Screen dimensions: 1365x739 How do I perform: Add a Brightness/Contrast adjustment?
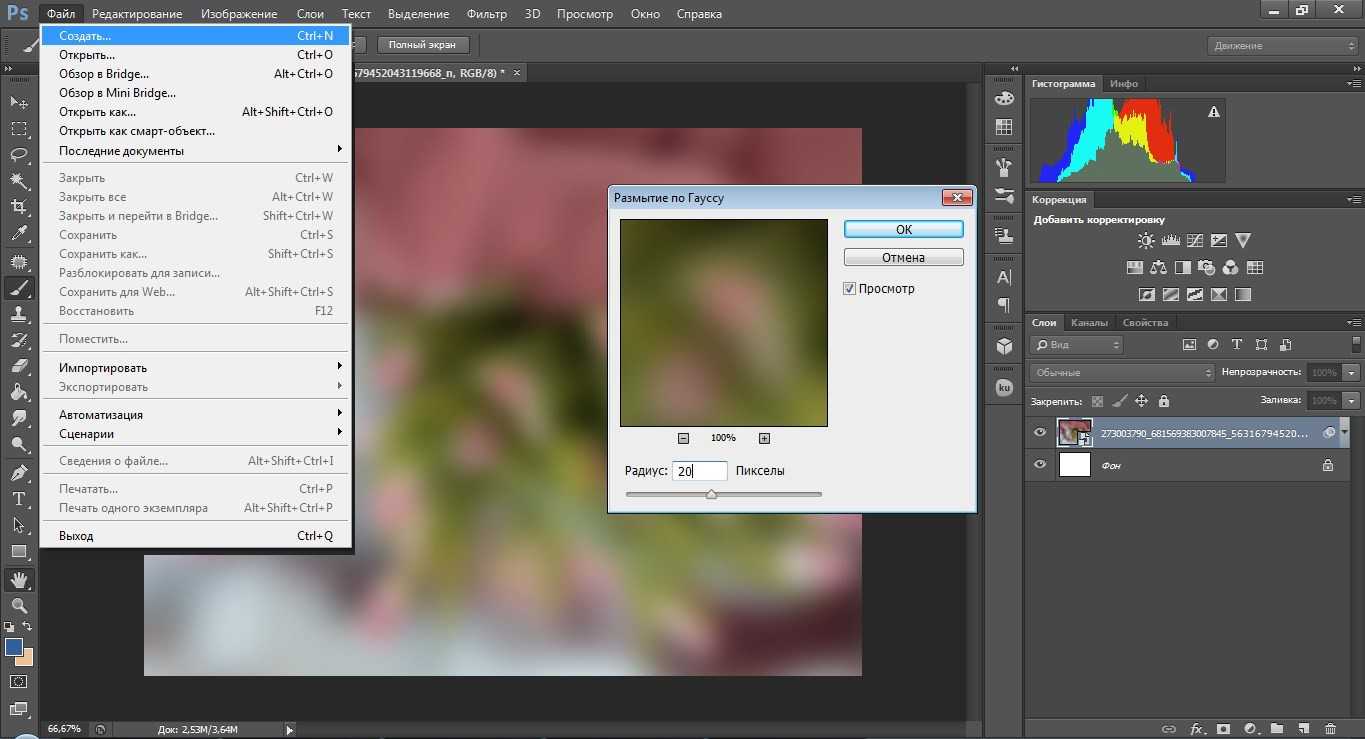click(1146, 241)
